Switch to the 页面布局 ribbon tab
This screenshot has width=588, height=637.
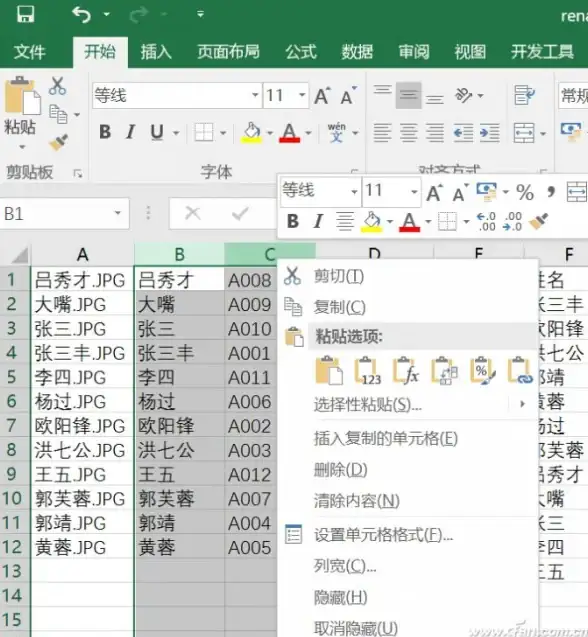pyautogui.click(x=228, y=52)
